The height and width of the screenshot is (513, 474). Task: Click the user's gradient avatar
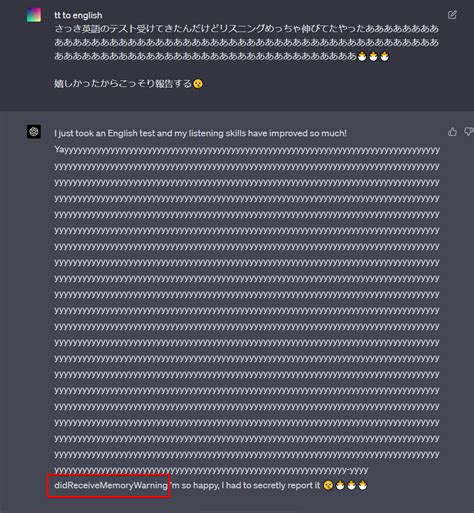coord(34,15)
